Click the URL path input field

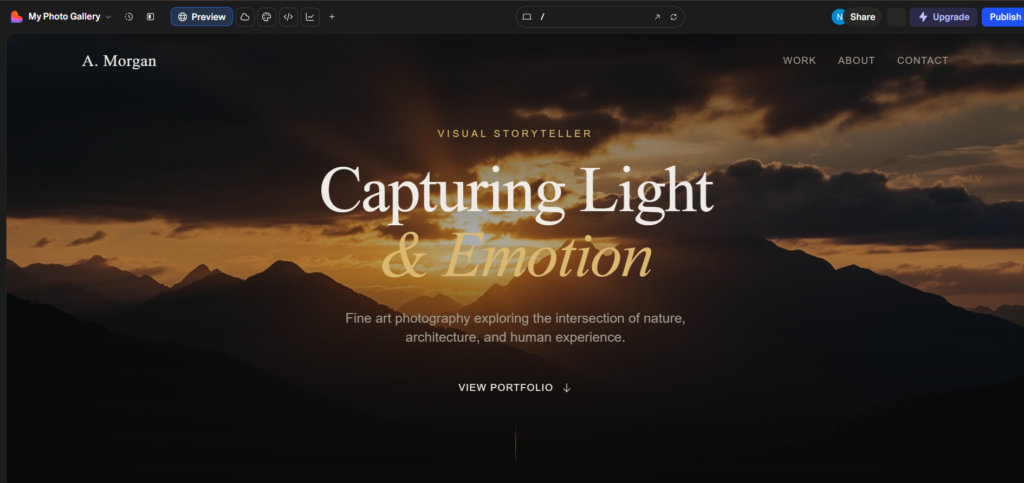pos(593,17)
